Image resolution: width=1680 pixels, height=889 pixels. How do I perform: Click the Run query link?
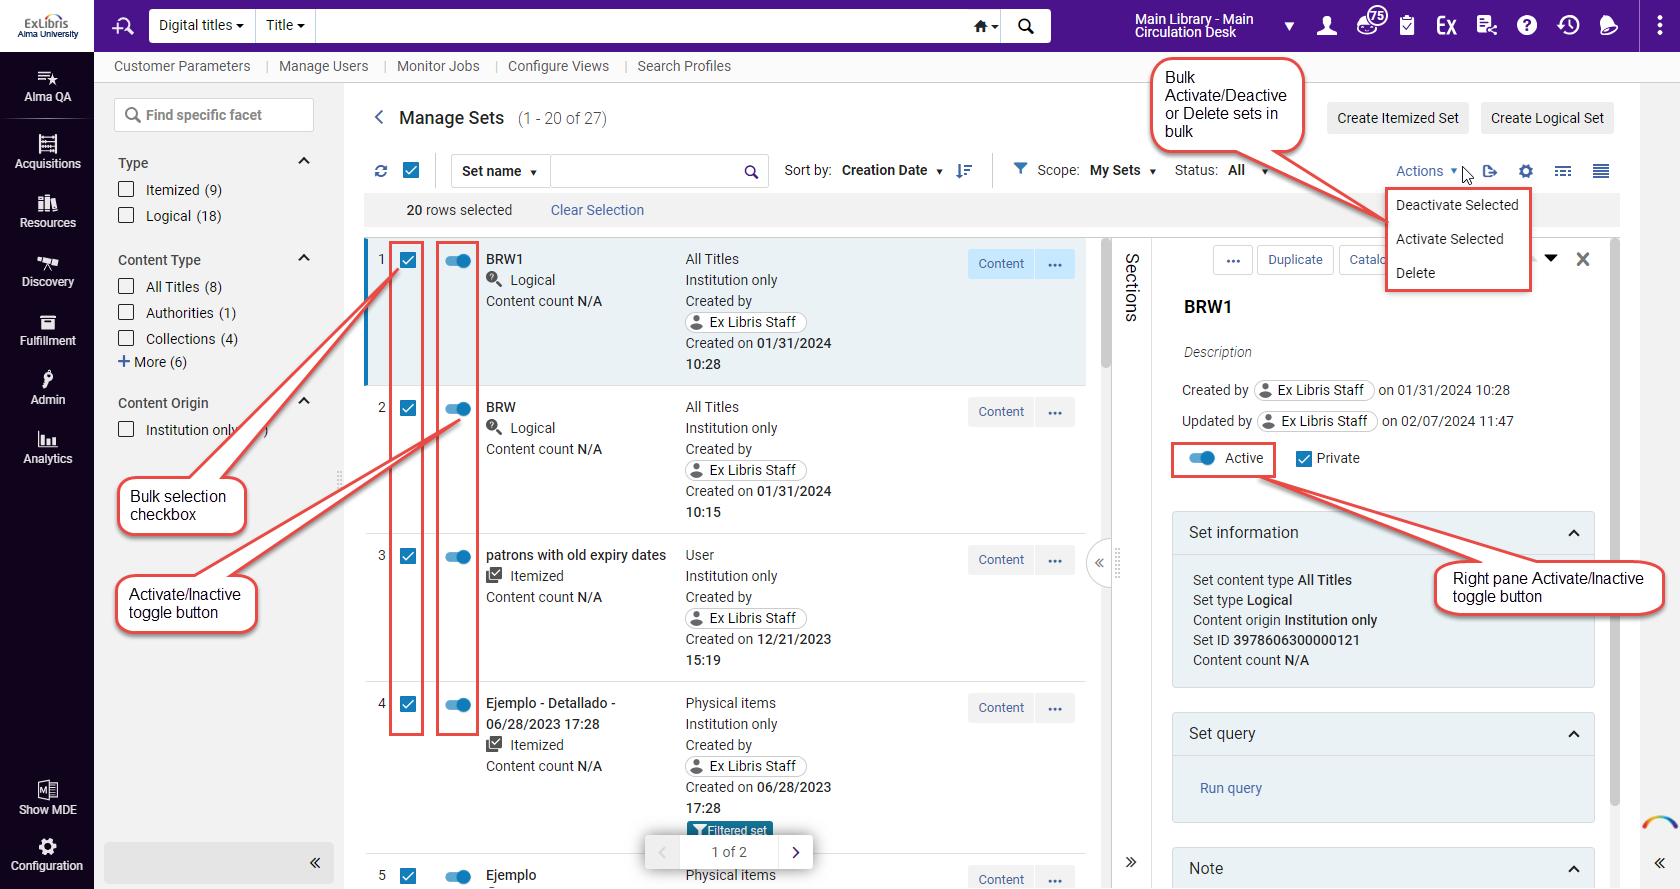(1231, 788)
